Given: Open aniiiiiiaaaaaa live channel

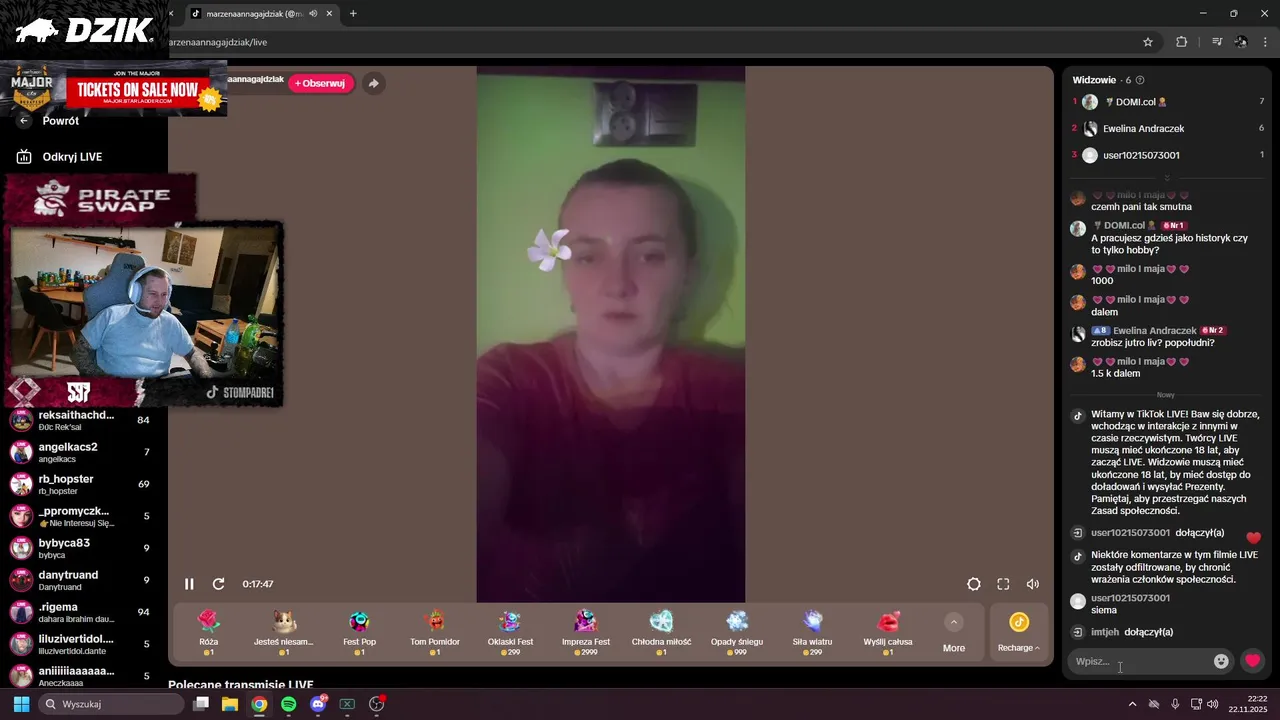Looking at the screenshot, I should coord(80,675).
